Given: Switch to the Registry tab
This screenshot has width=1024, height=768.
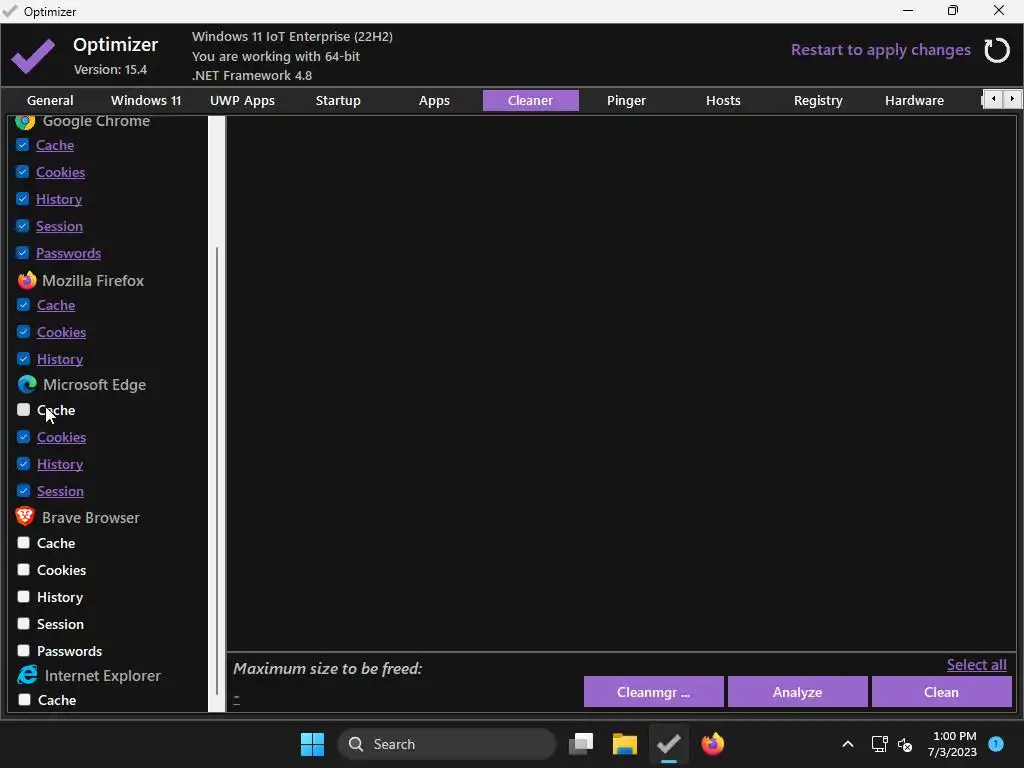Looking at the screenshot, I should tap(818, 101).
